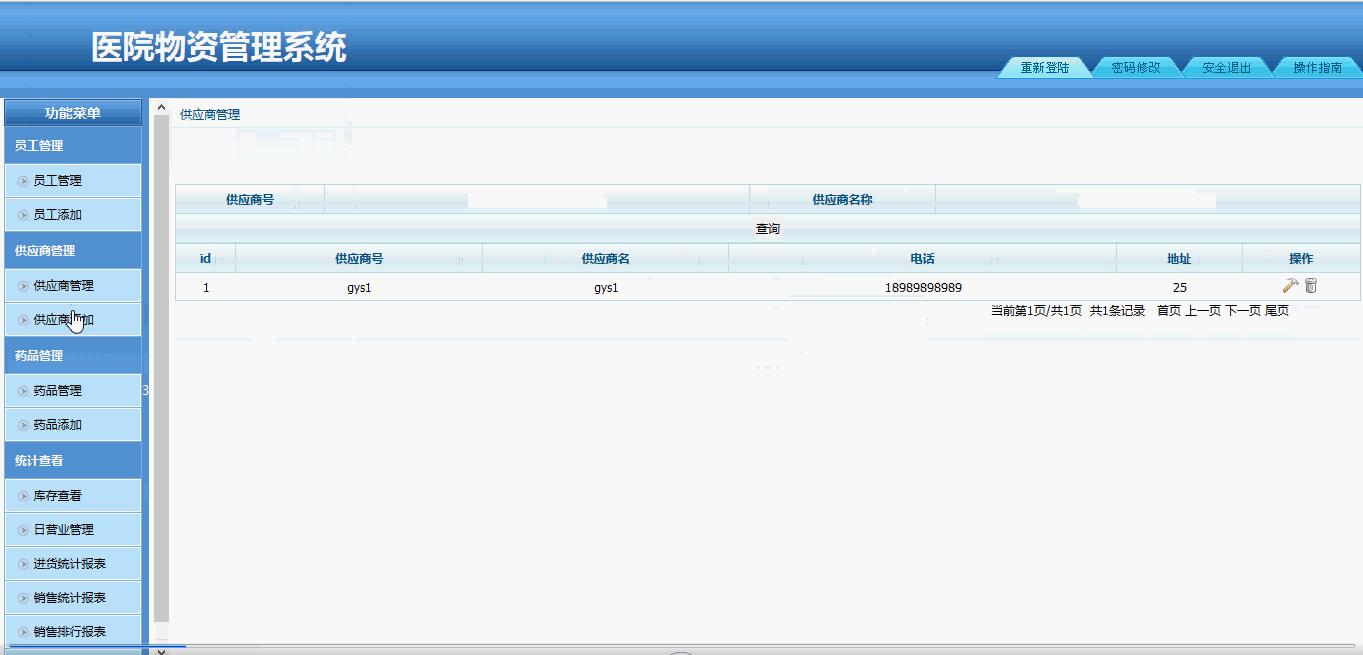1363x655 pixels.
Task: Click the 供应商名称 search input field
Action: [x=1147, y=199]
